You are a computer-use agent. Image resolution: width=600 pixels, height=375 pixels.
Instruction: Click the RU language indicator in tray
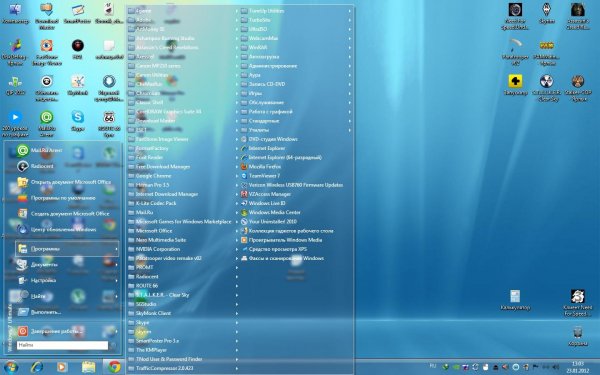coord(433,366)
